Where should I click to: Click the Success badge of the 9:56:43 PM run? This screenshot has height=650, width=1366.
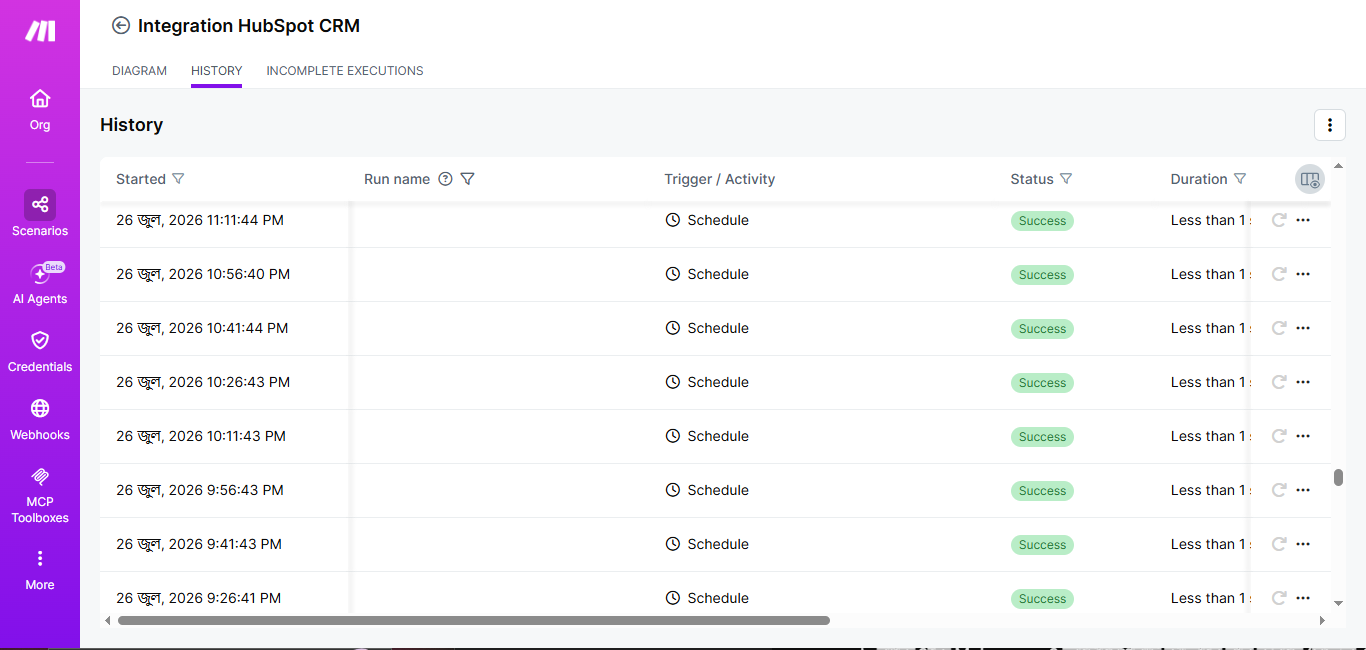[1042, 491]
